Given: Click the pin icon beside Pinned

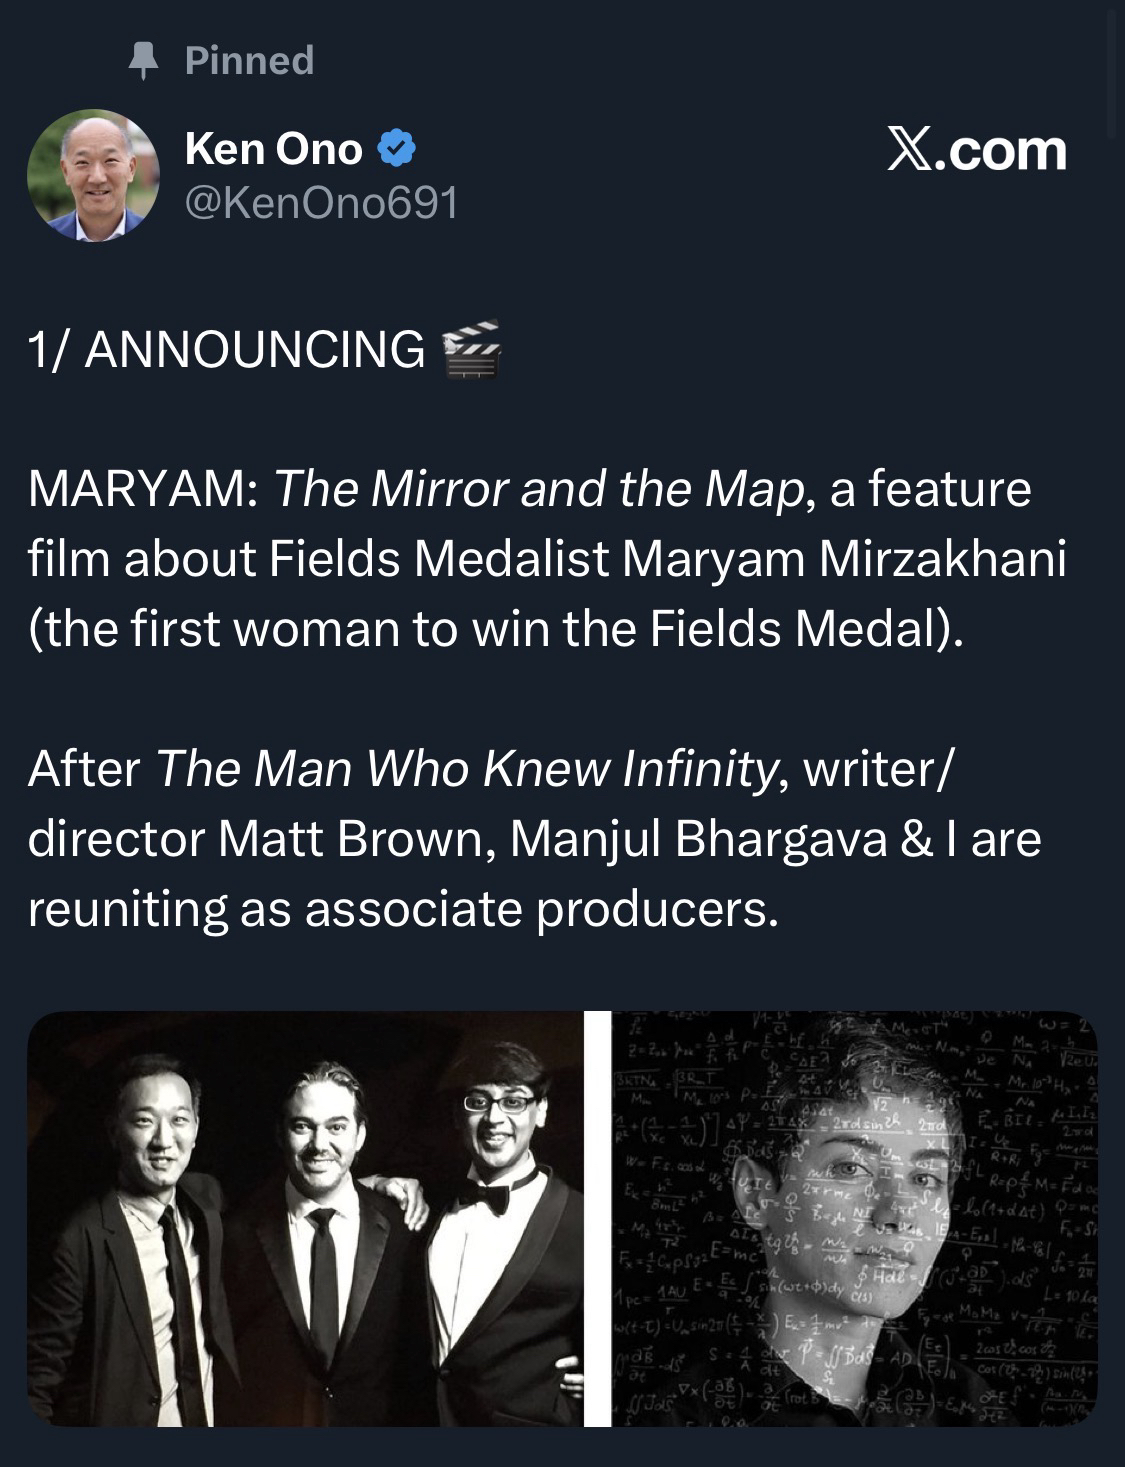Looking at the screenshot, I should pyautogui.click(x=144, y=61).
